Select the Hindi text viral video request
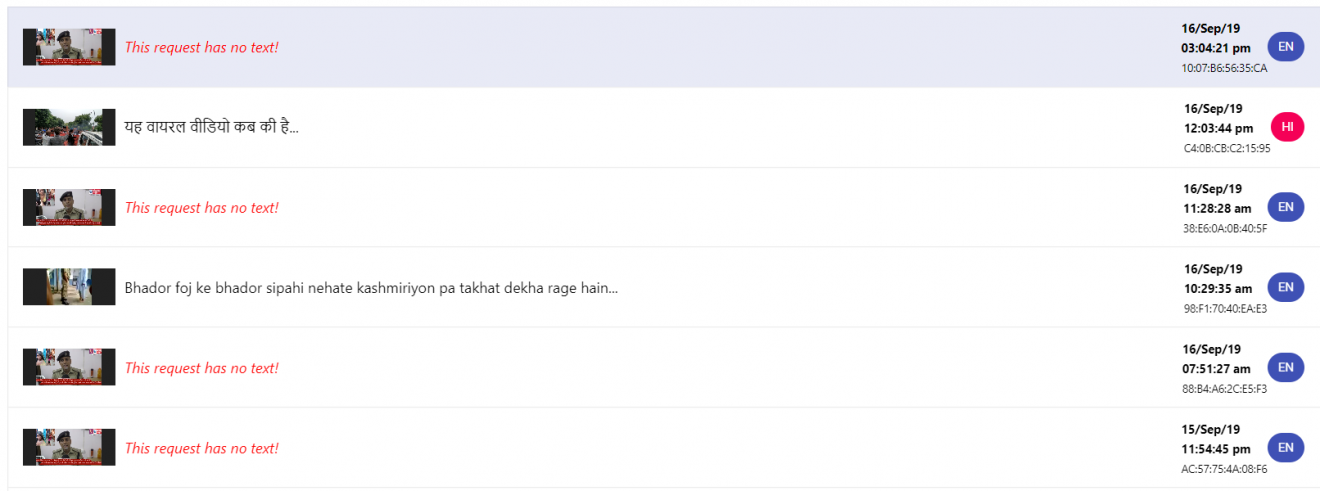Screen dimensions: 1320x491 point(212,127)
